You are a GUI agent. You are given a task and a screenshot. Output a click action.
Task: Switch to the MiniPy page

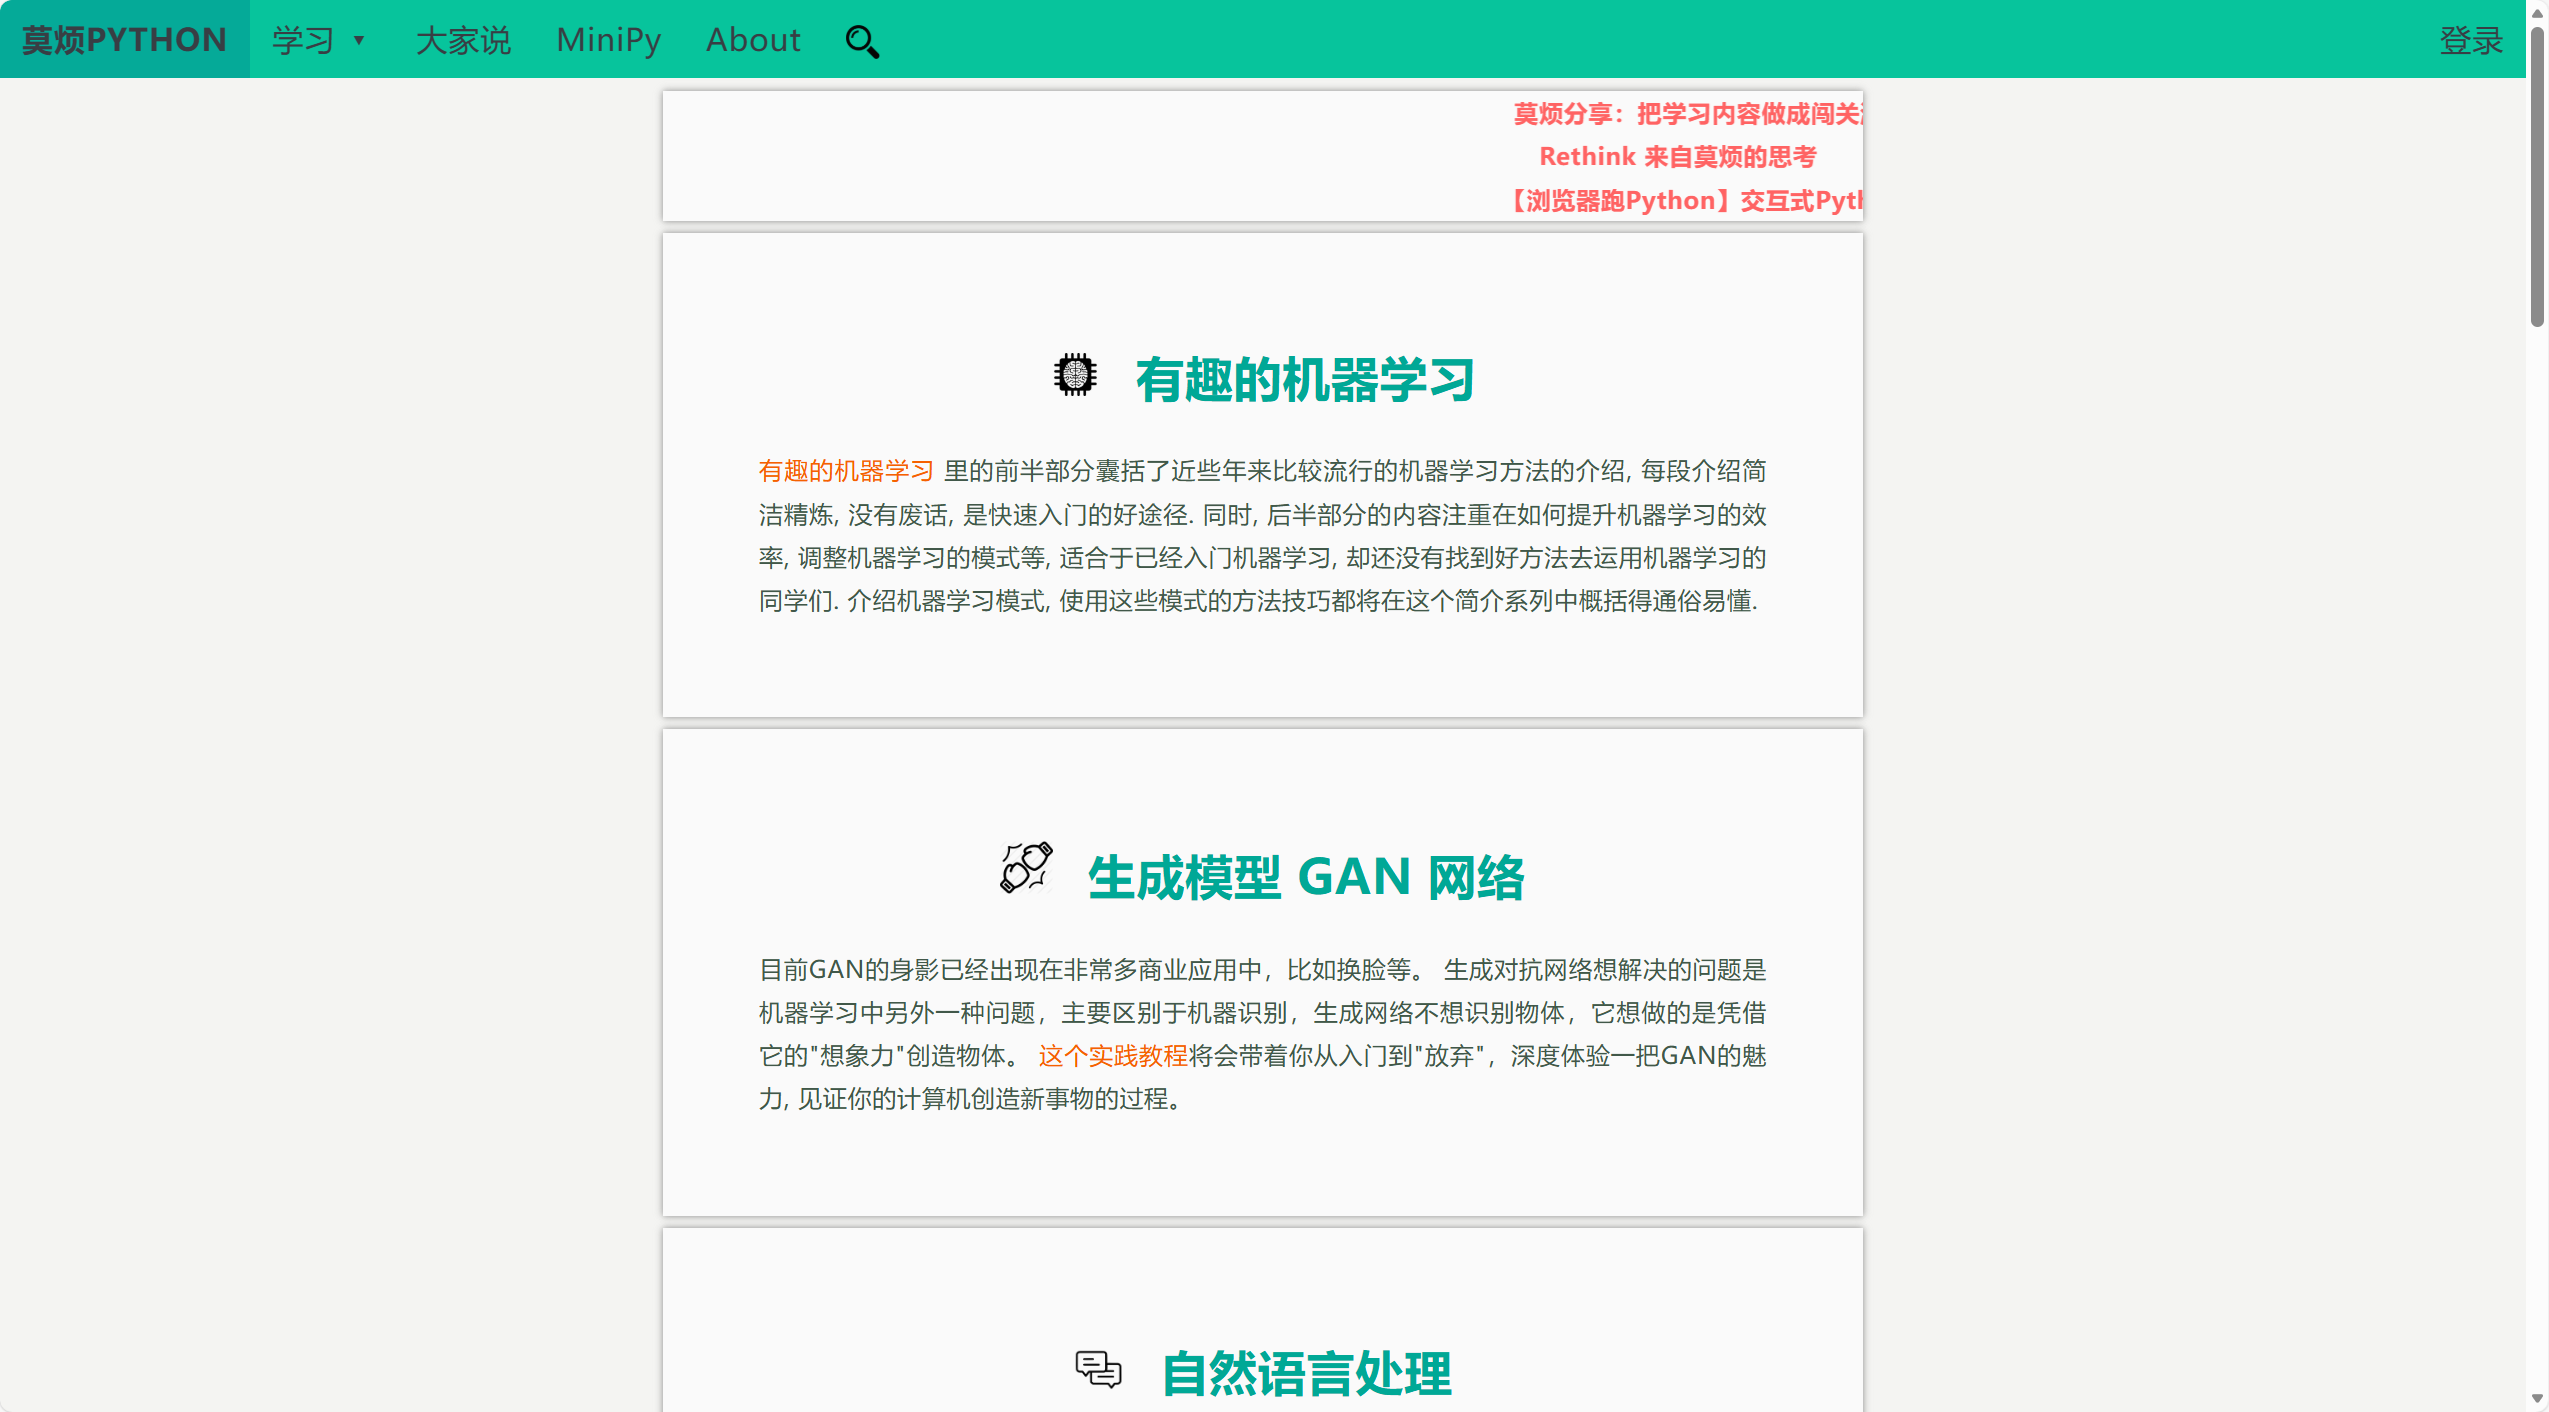tap(608, 39)
